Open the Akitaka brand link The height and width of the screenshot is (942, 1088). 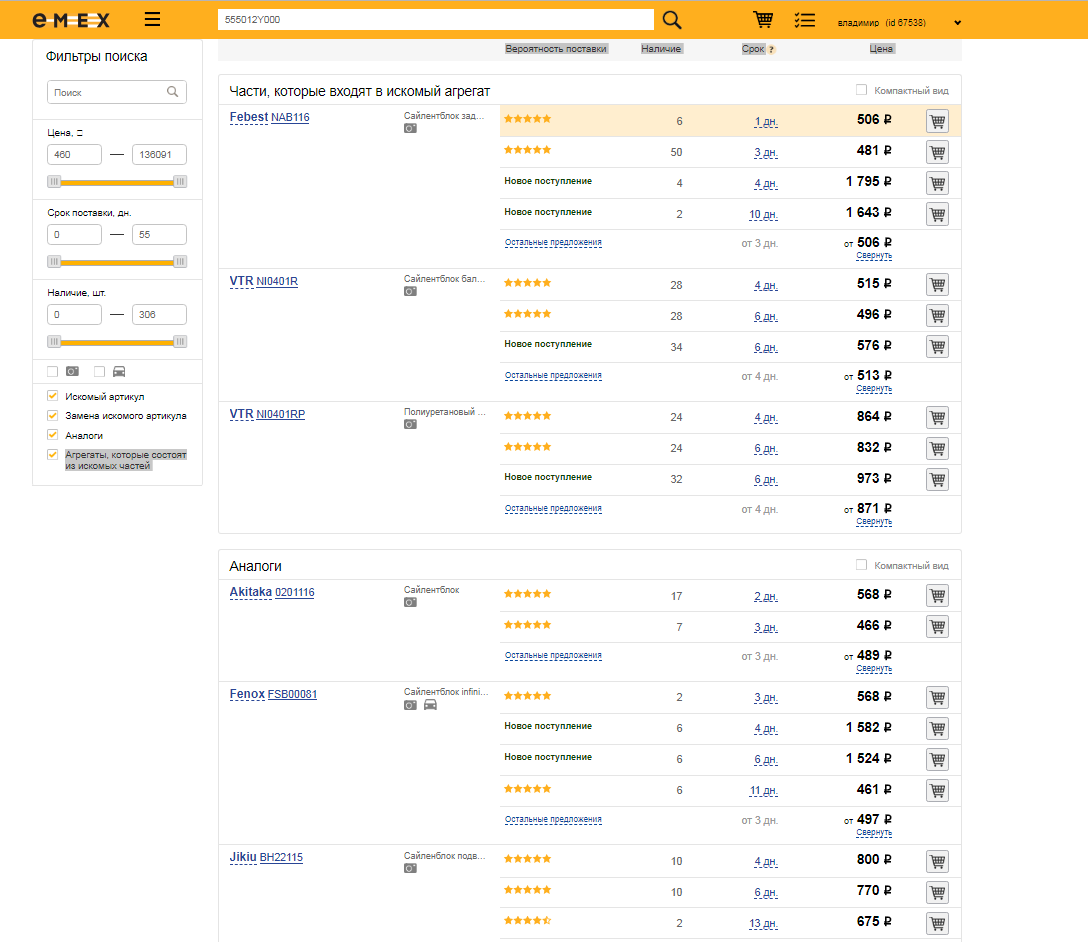click(250, 592)
